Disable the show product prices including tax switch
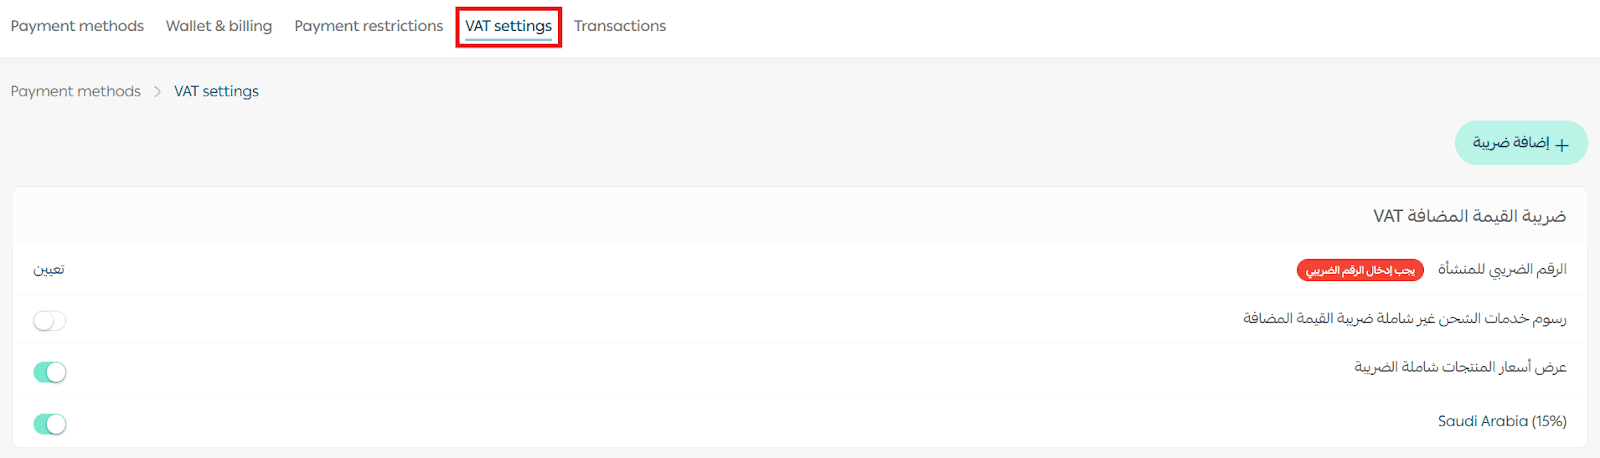 pos(50,372)
